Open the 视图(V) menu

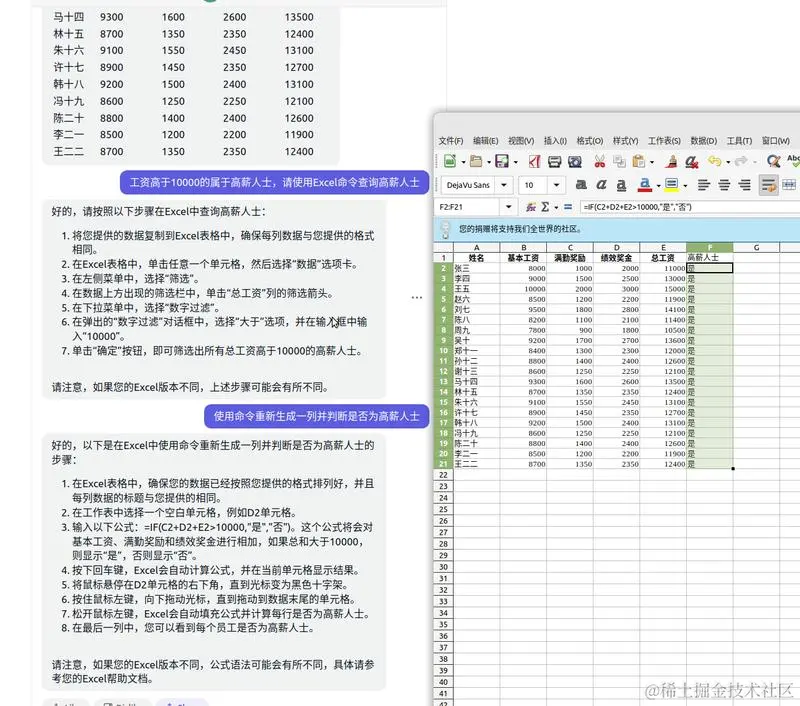(x=521, y=141)
